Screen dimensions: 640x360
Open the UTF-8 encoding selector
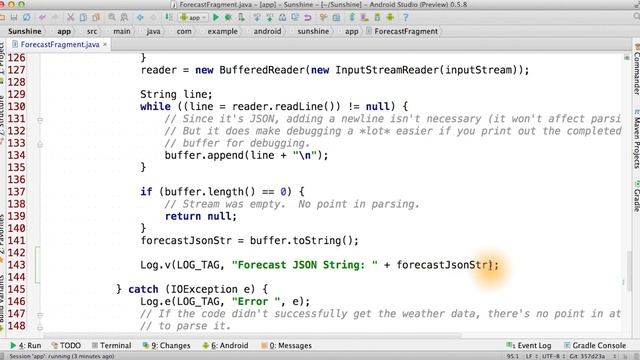click(553, 356)
